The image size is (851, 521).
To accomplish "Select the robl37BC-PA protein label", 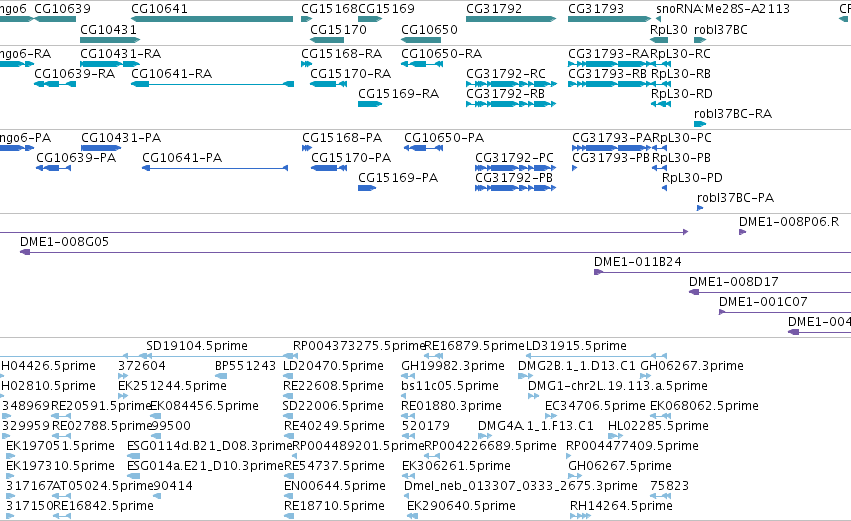I will click(735, 198).
